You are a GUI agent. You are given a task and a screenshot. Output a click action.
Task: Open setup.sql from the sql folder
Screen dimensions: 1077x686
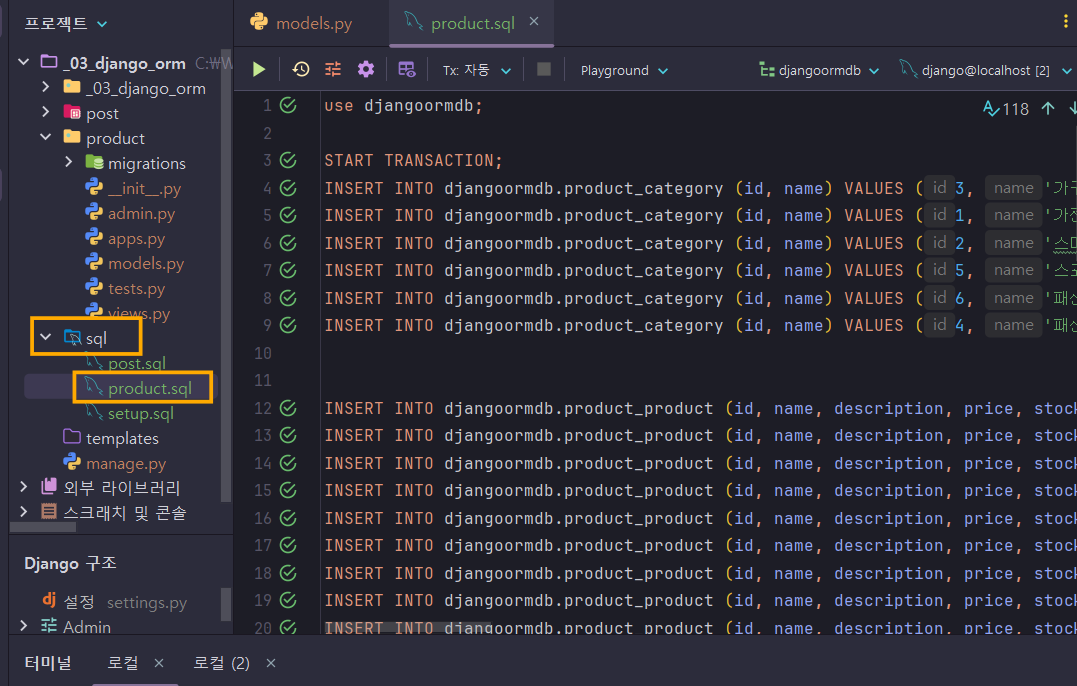140,413
